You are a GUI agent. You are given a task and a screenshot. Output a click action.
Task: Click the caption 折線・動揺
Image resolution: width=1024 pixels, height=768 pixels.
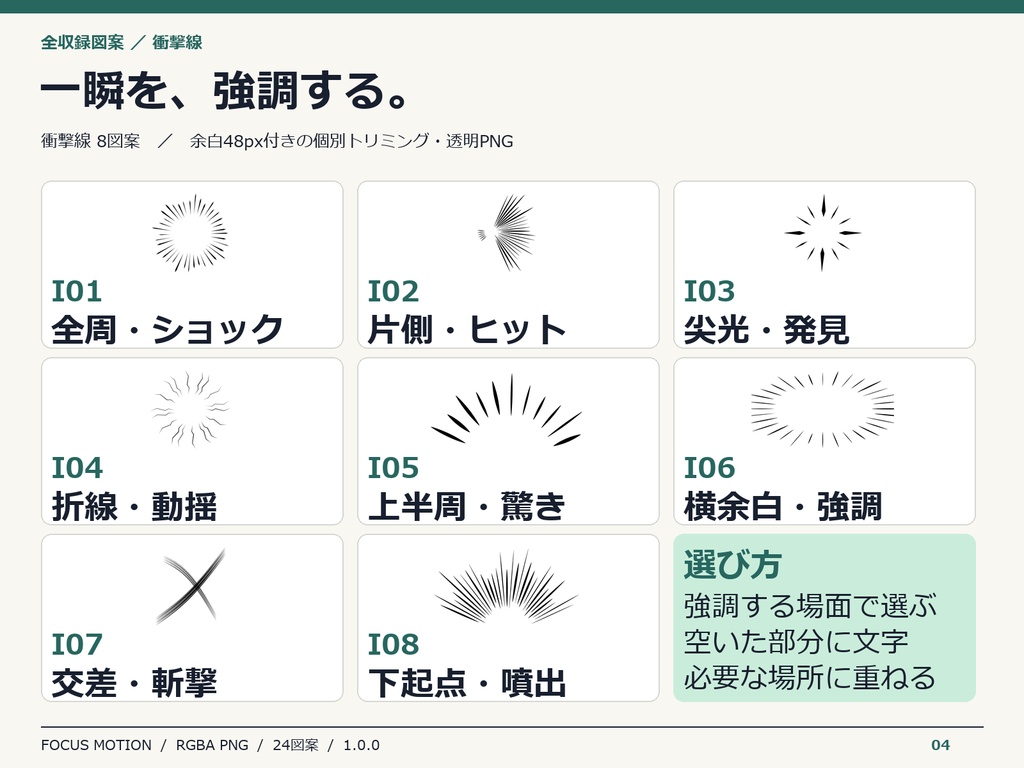coord(134,506)
